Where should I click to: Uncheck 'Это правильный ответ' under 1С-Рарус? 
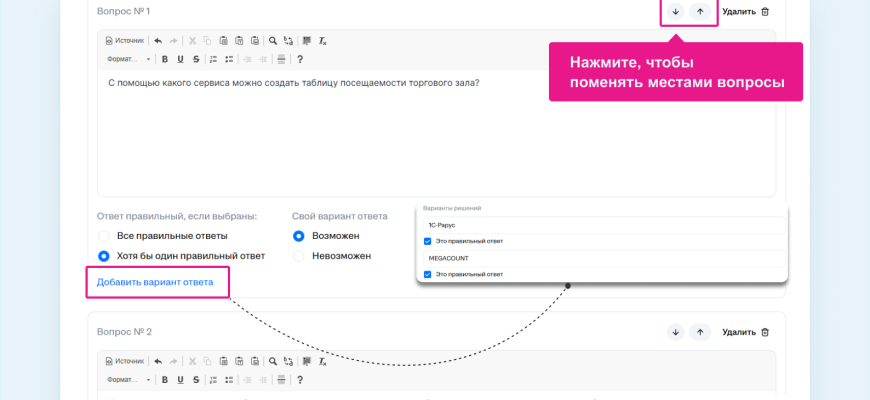pos(428,241)
